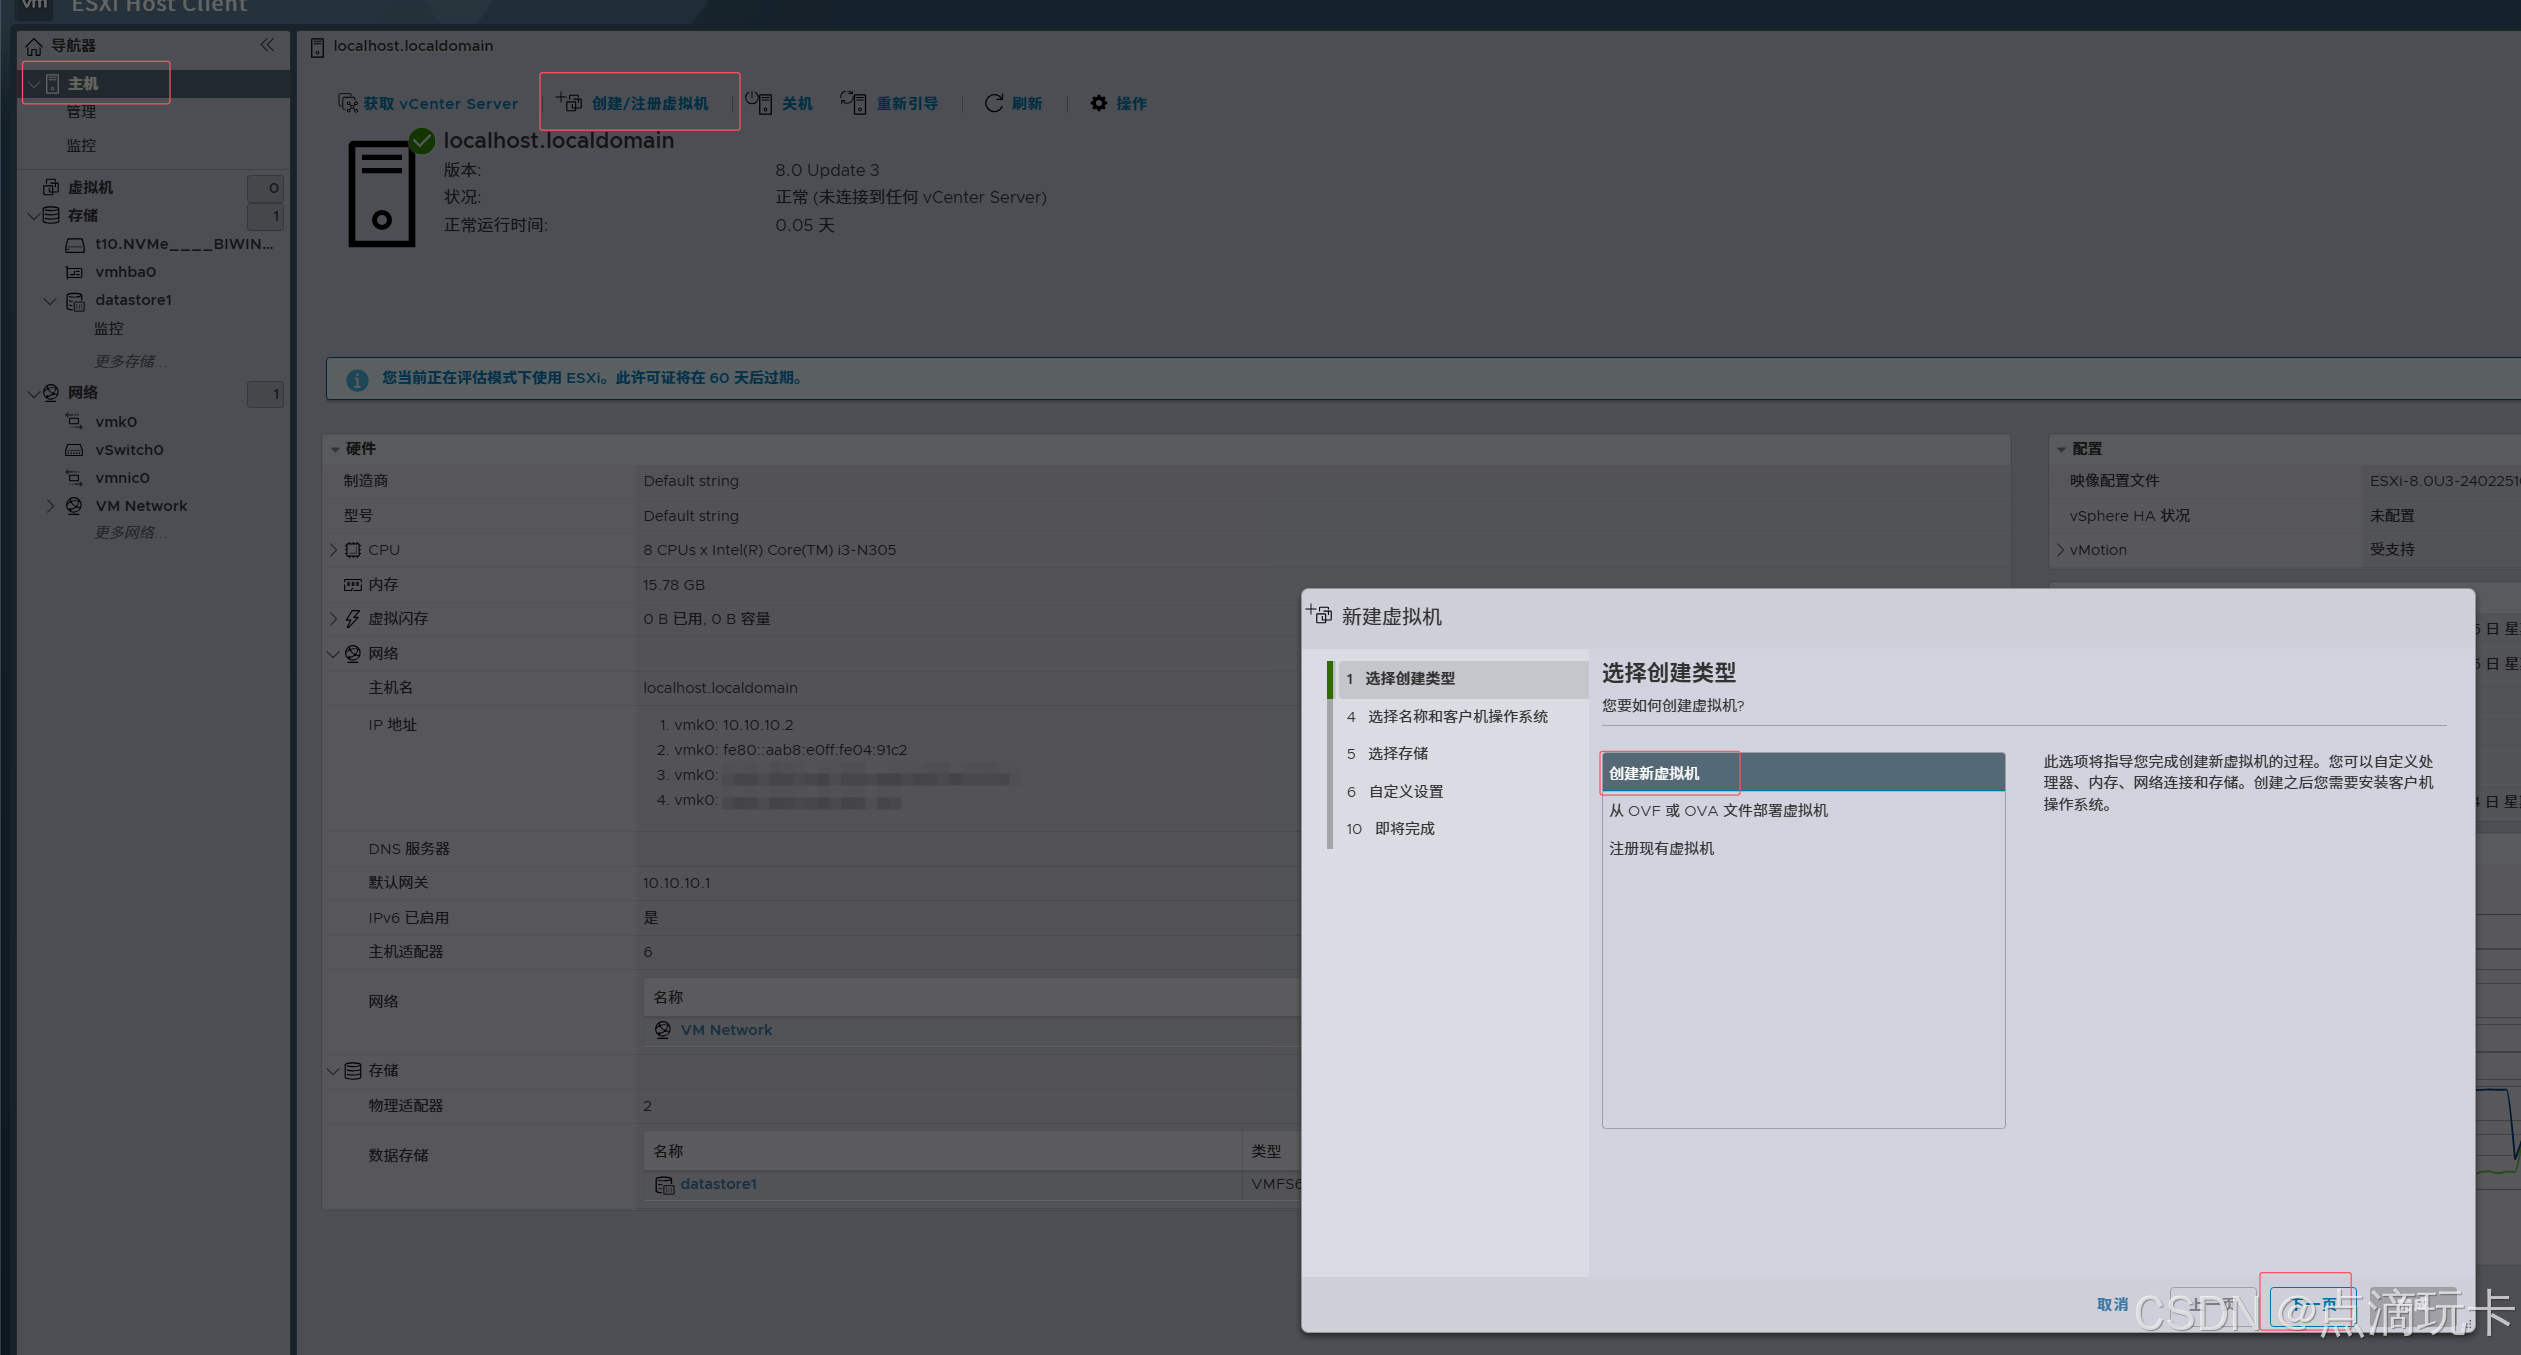Expand the VM Network tree node

(x=50, y=506)
